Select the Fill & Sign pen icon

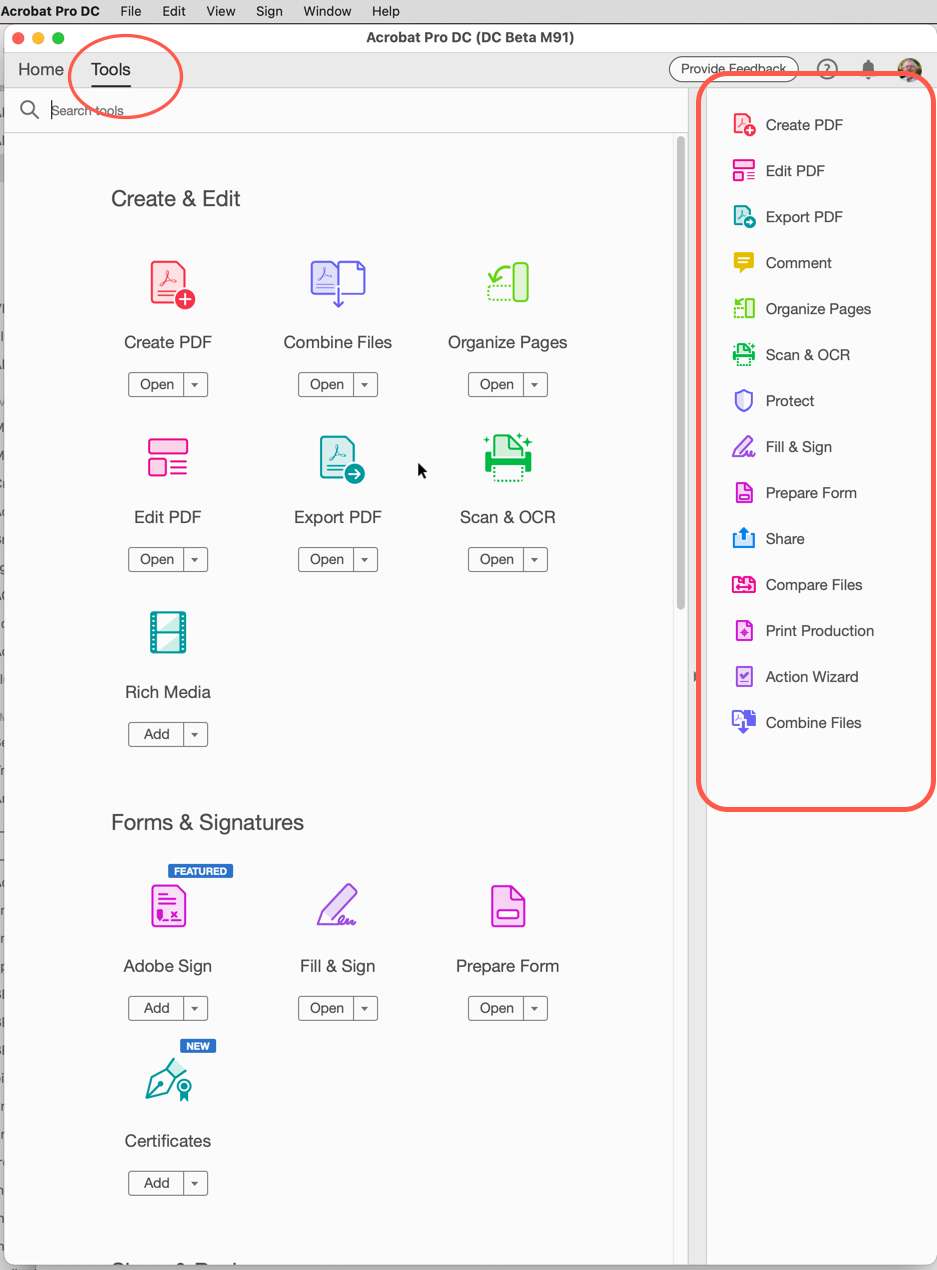pos(337,905)
